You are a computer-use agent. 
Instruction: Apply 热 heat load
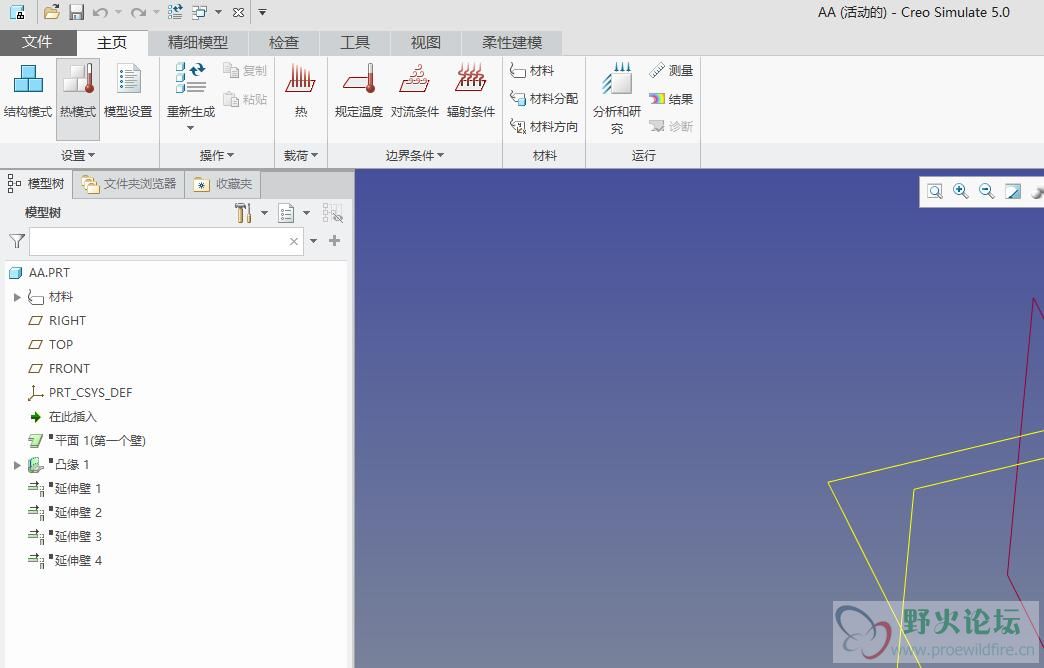(x=300, y=91)
